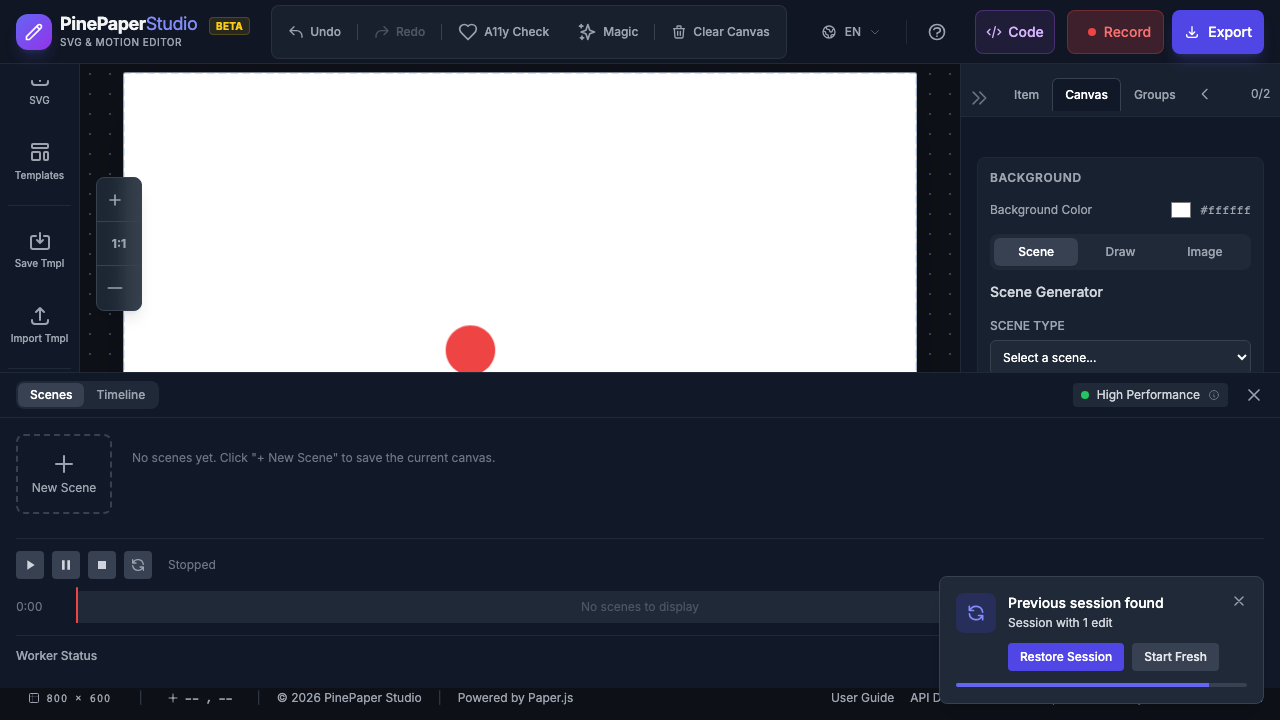This screenshot has height=720, width=1280.
Task: Switch to the Timeline tab
Action: (121, 395)
